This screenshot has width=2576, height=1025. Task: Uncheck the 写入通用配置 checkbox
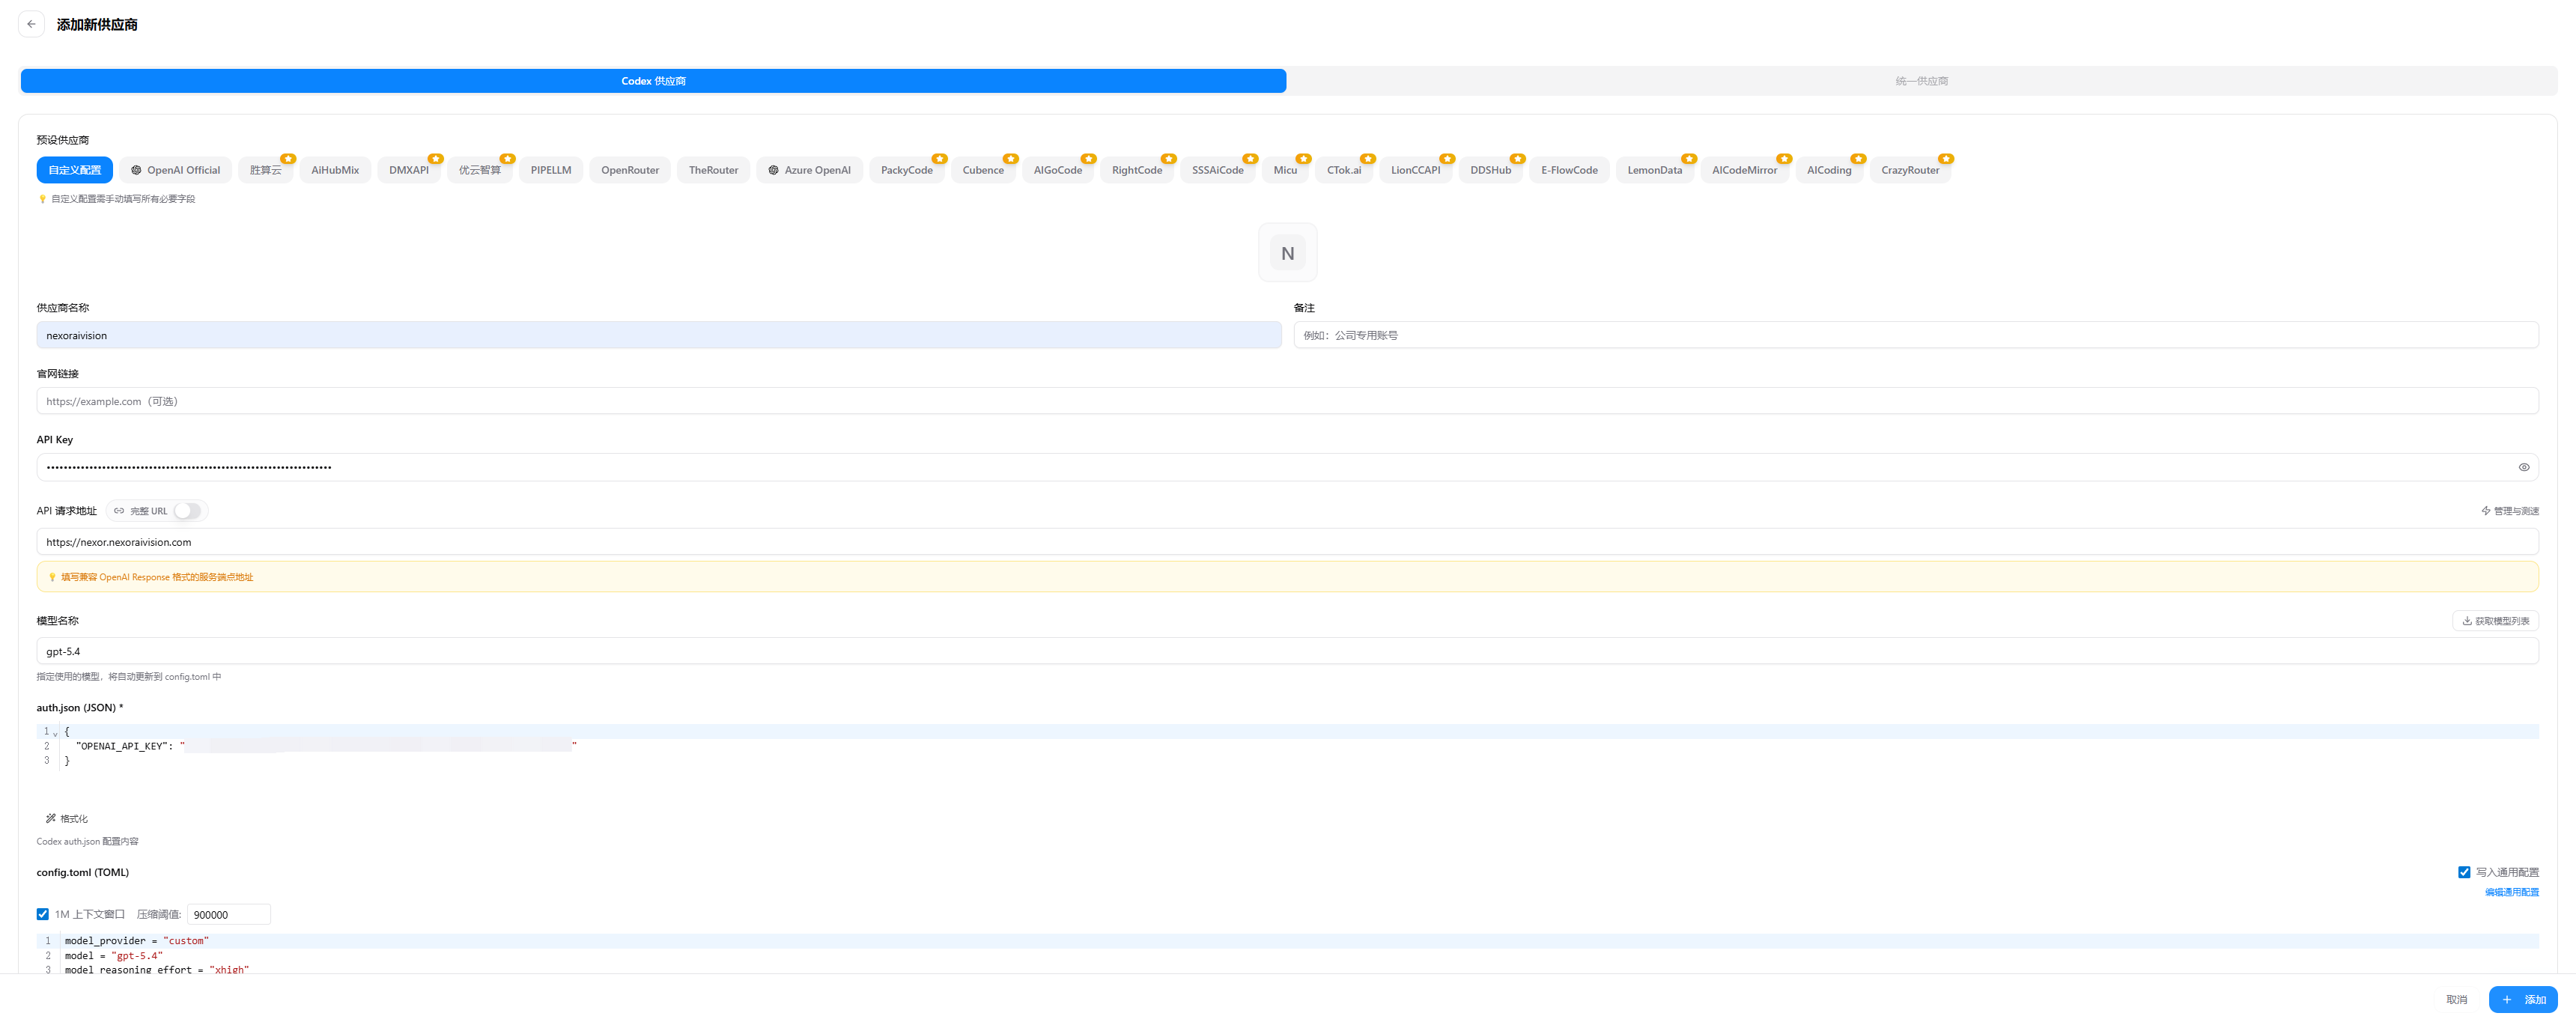pyautogui.click(x=2464, y=872)
